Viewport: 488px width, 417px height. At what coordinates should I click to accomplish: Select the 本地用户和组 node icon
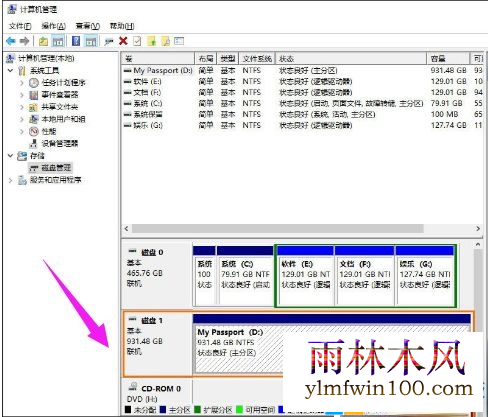[34, 119]
